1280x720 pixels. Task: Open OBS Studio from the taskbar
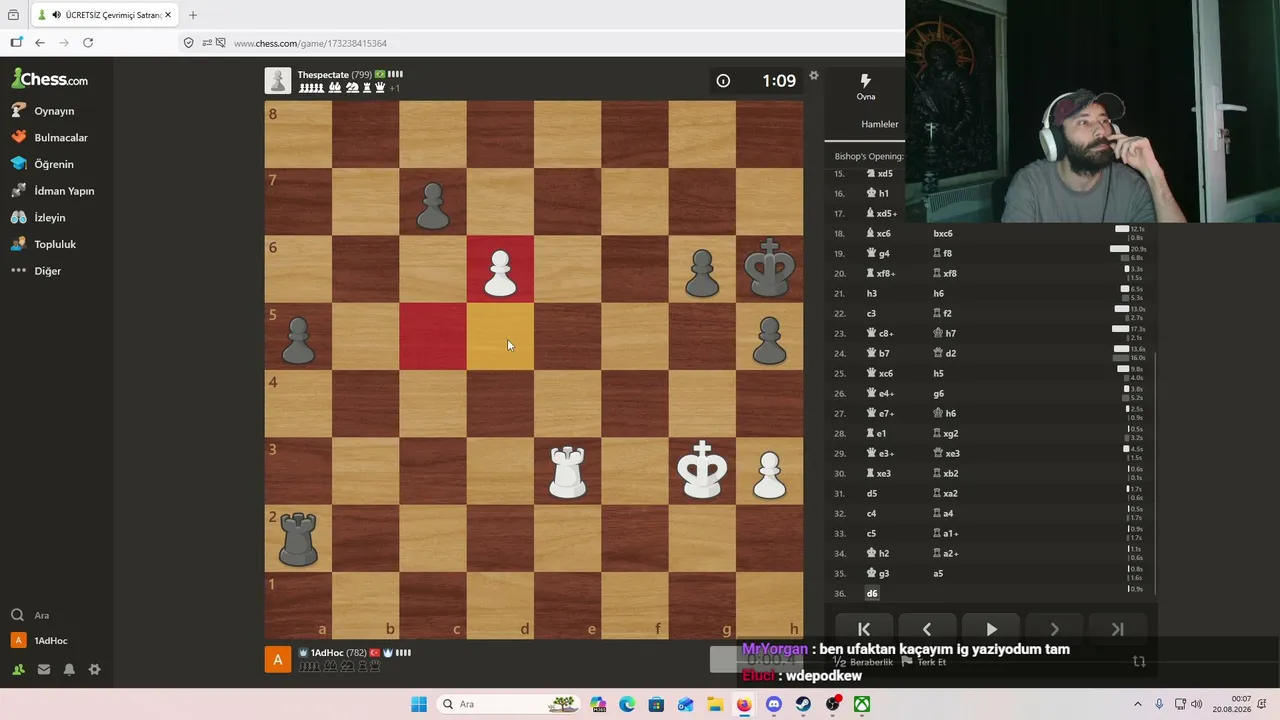833,704
